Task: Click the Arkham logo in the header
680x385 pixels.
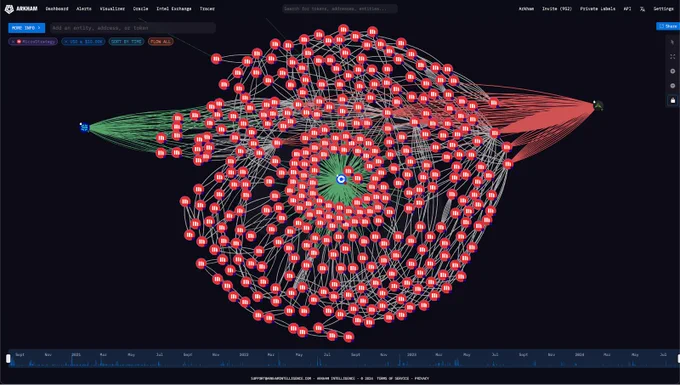Action: click(x=21, y=9)
